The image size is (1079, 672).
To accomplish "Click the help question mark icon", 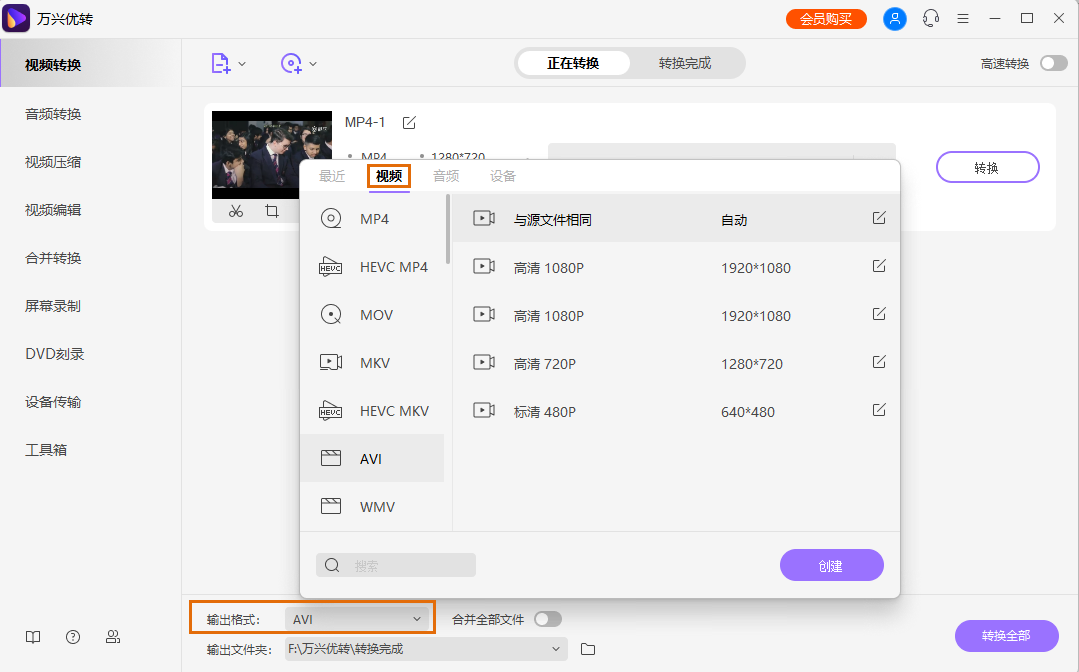I will (72, 637).
